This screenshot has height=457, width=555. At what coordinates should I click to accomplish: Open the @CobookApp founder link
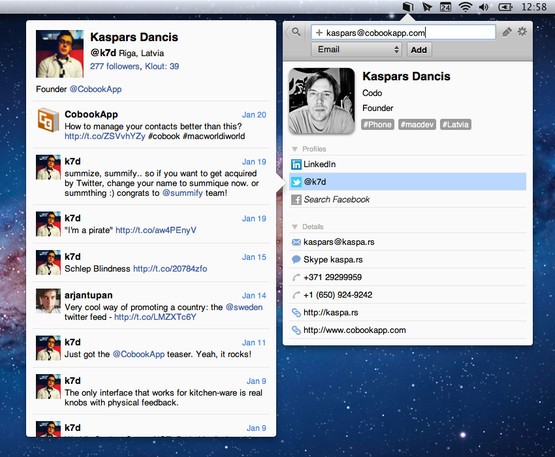point(96,89)
